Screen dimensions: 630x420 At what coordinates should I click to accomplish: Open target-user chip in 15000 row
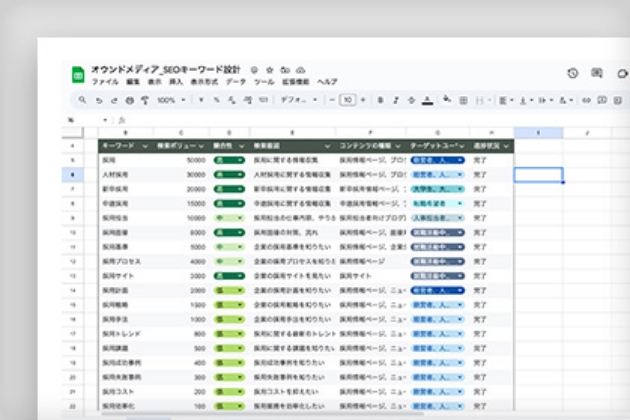click(438, 204)
